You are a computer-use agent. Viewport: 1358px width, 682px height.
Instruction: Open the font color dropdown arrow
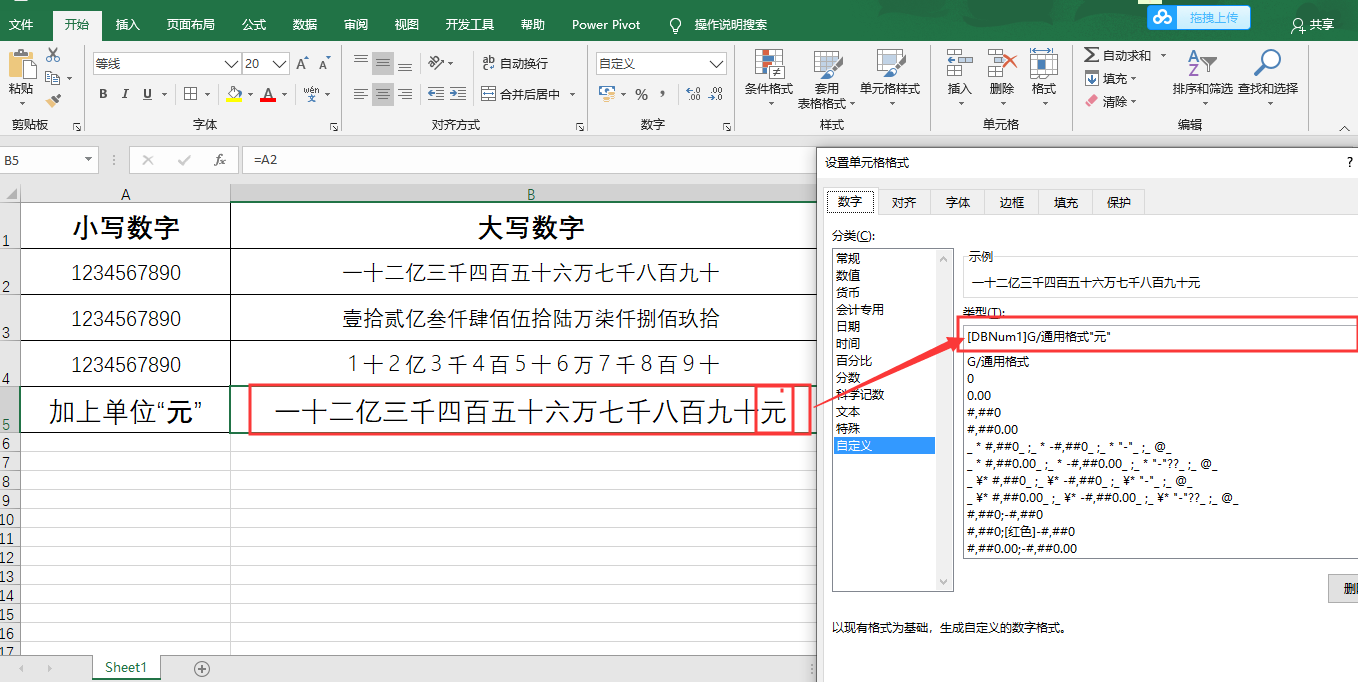pos(284,94)
